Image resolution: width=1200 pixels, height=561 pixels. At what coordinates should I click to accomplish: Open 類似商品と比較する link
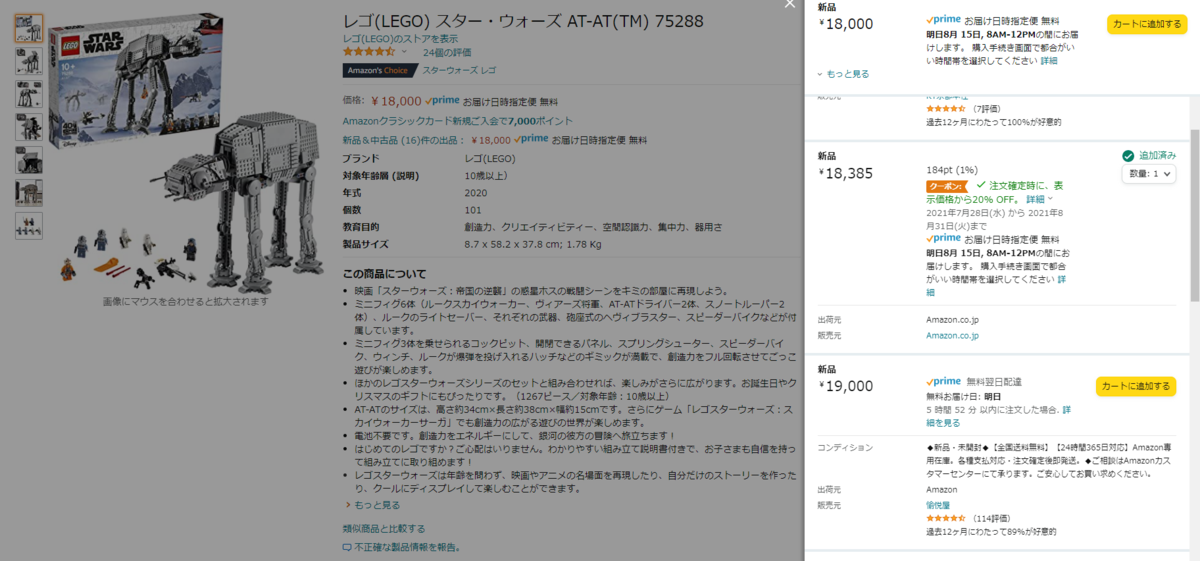point(384,528)
